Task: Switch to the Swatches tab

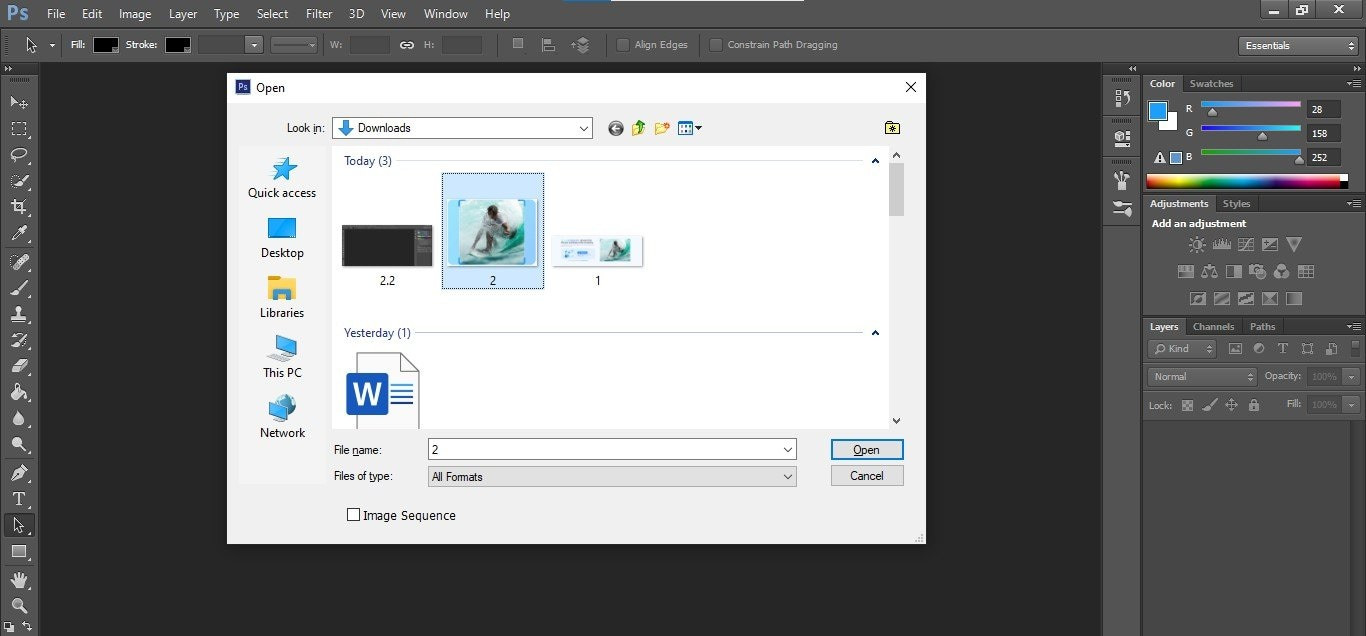Action: (x=1211, y=84)
